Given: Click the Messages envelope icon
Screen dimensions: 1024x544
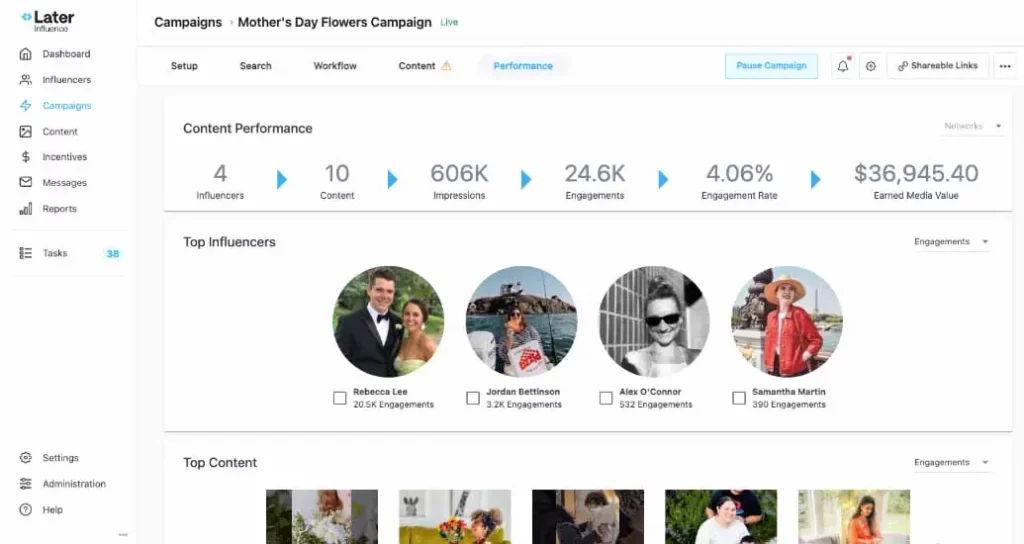Looking at the screenshot, I should coord(25,182).
